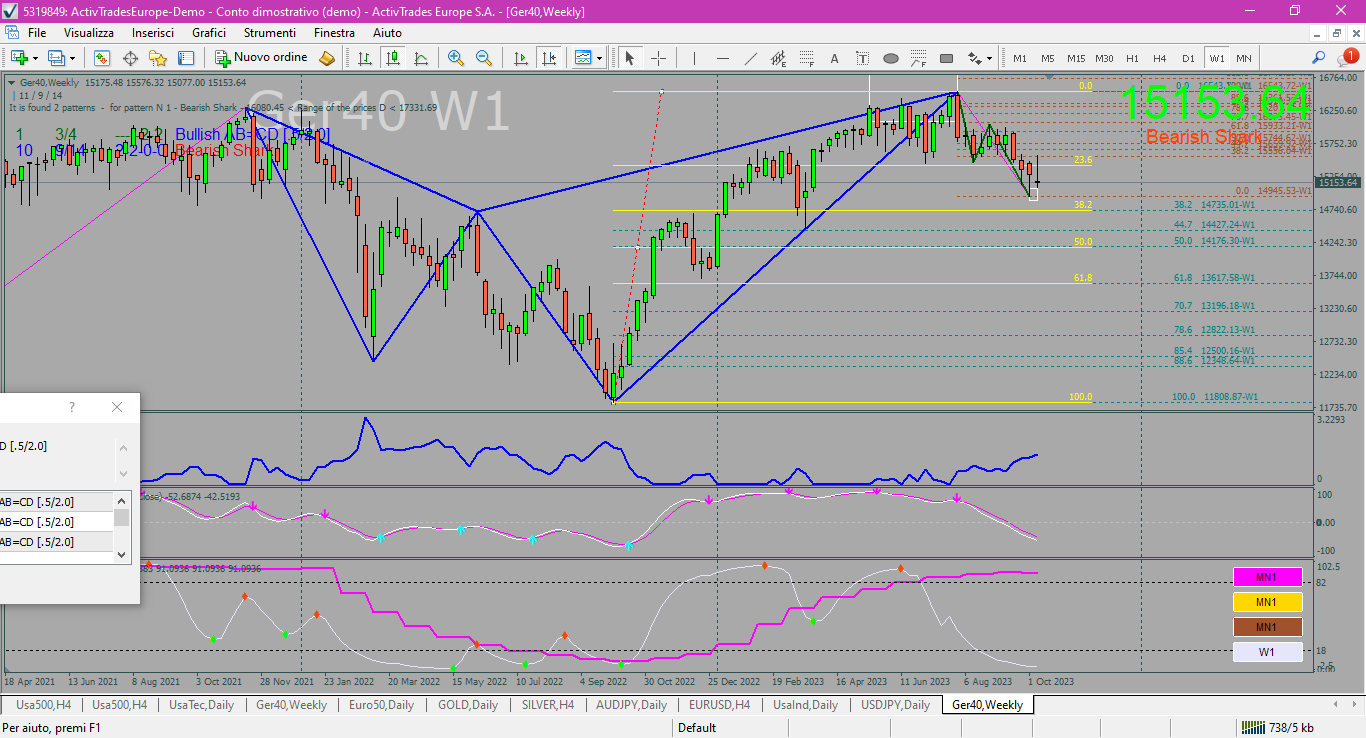
Task: Open the search magnifier icon
Action: click(x=1319, y=58)
